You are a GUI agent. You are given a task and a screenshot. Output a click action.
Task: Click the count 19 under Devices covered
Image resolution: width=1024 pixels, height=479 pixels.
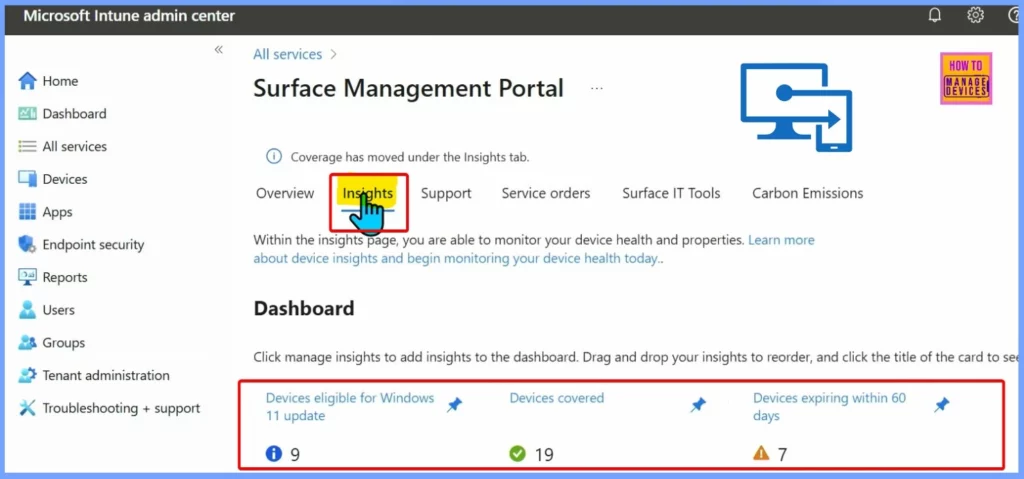click(x=544, y=454)
